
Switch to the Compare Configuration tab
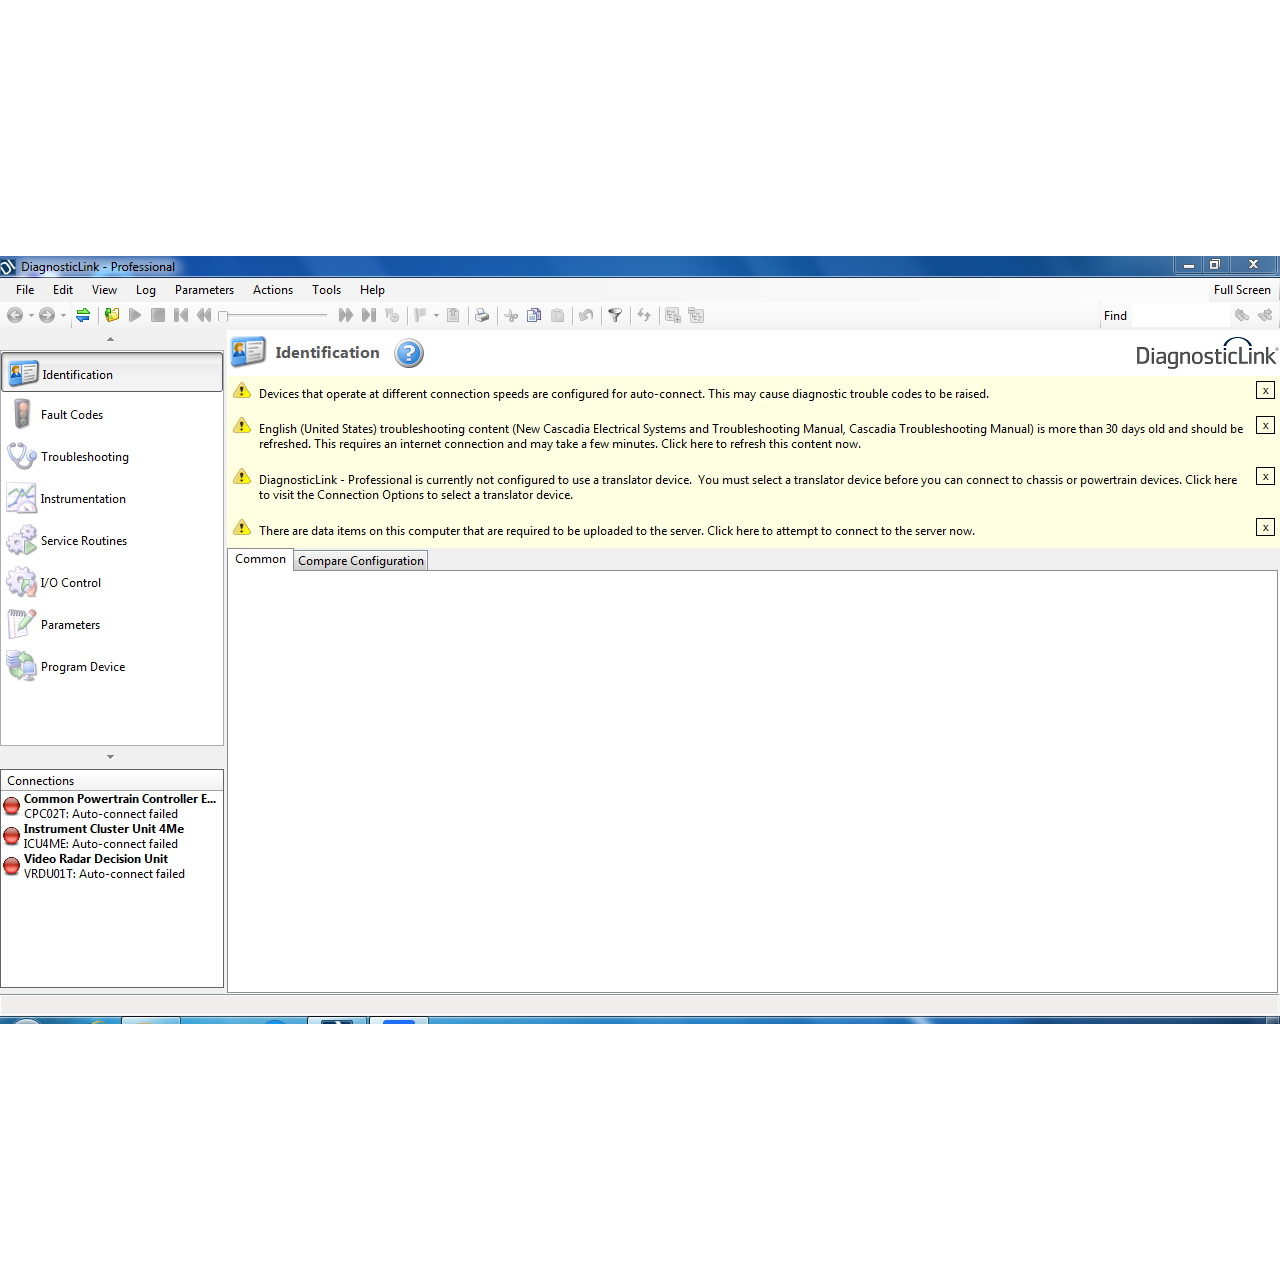pos(361,561)
